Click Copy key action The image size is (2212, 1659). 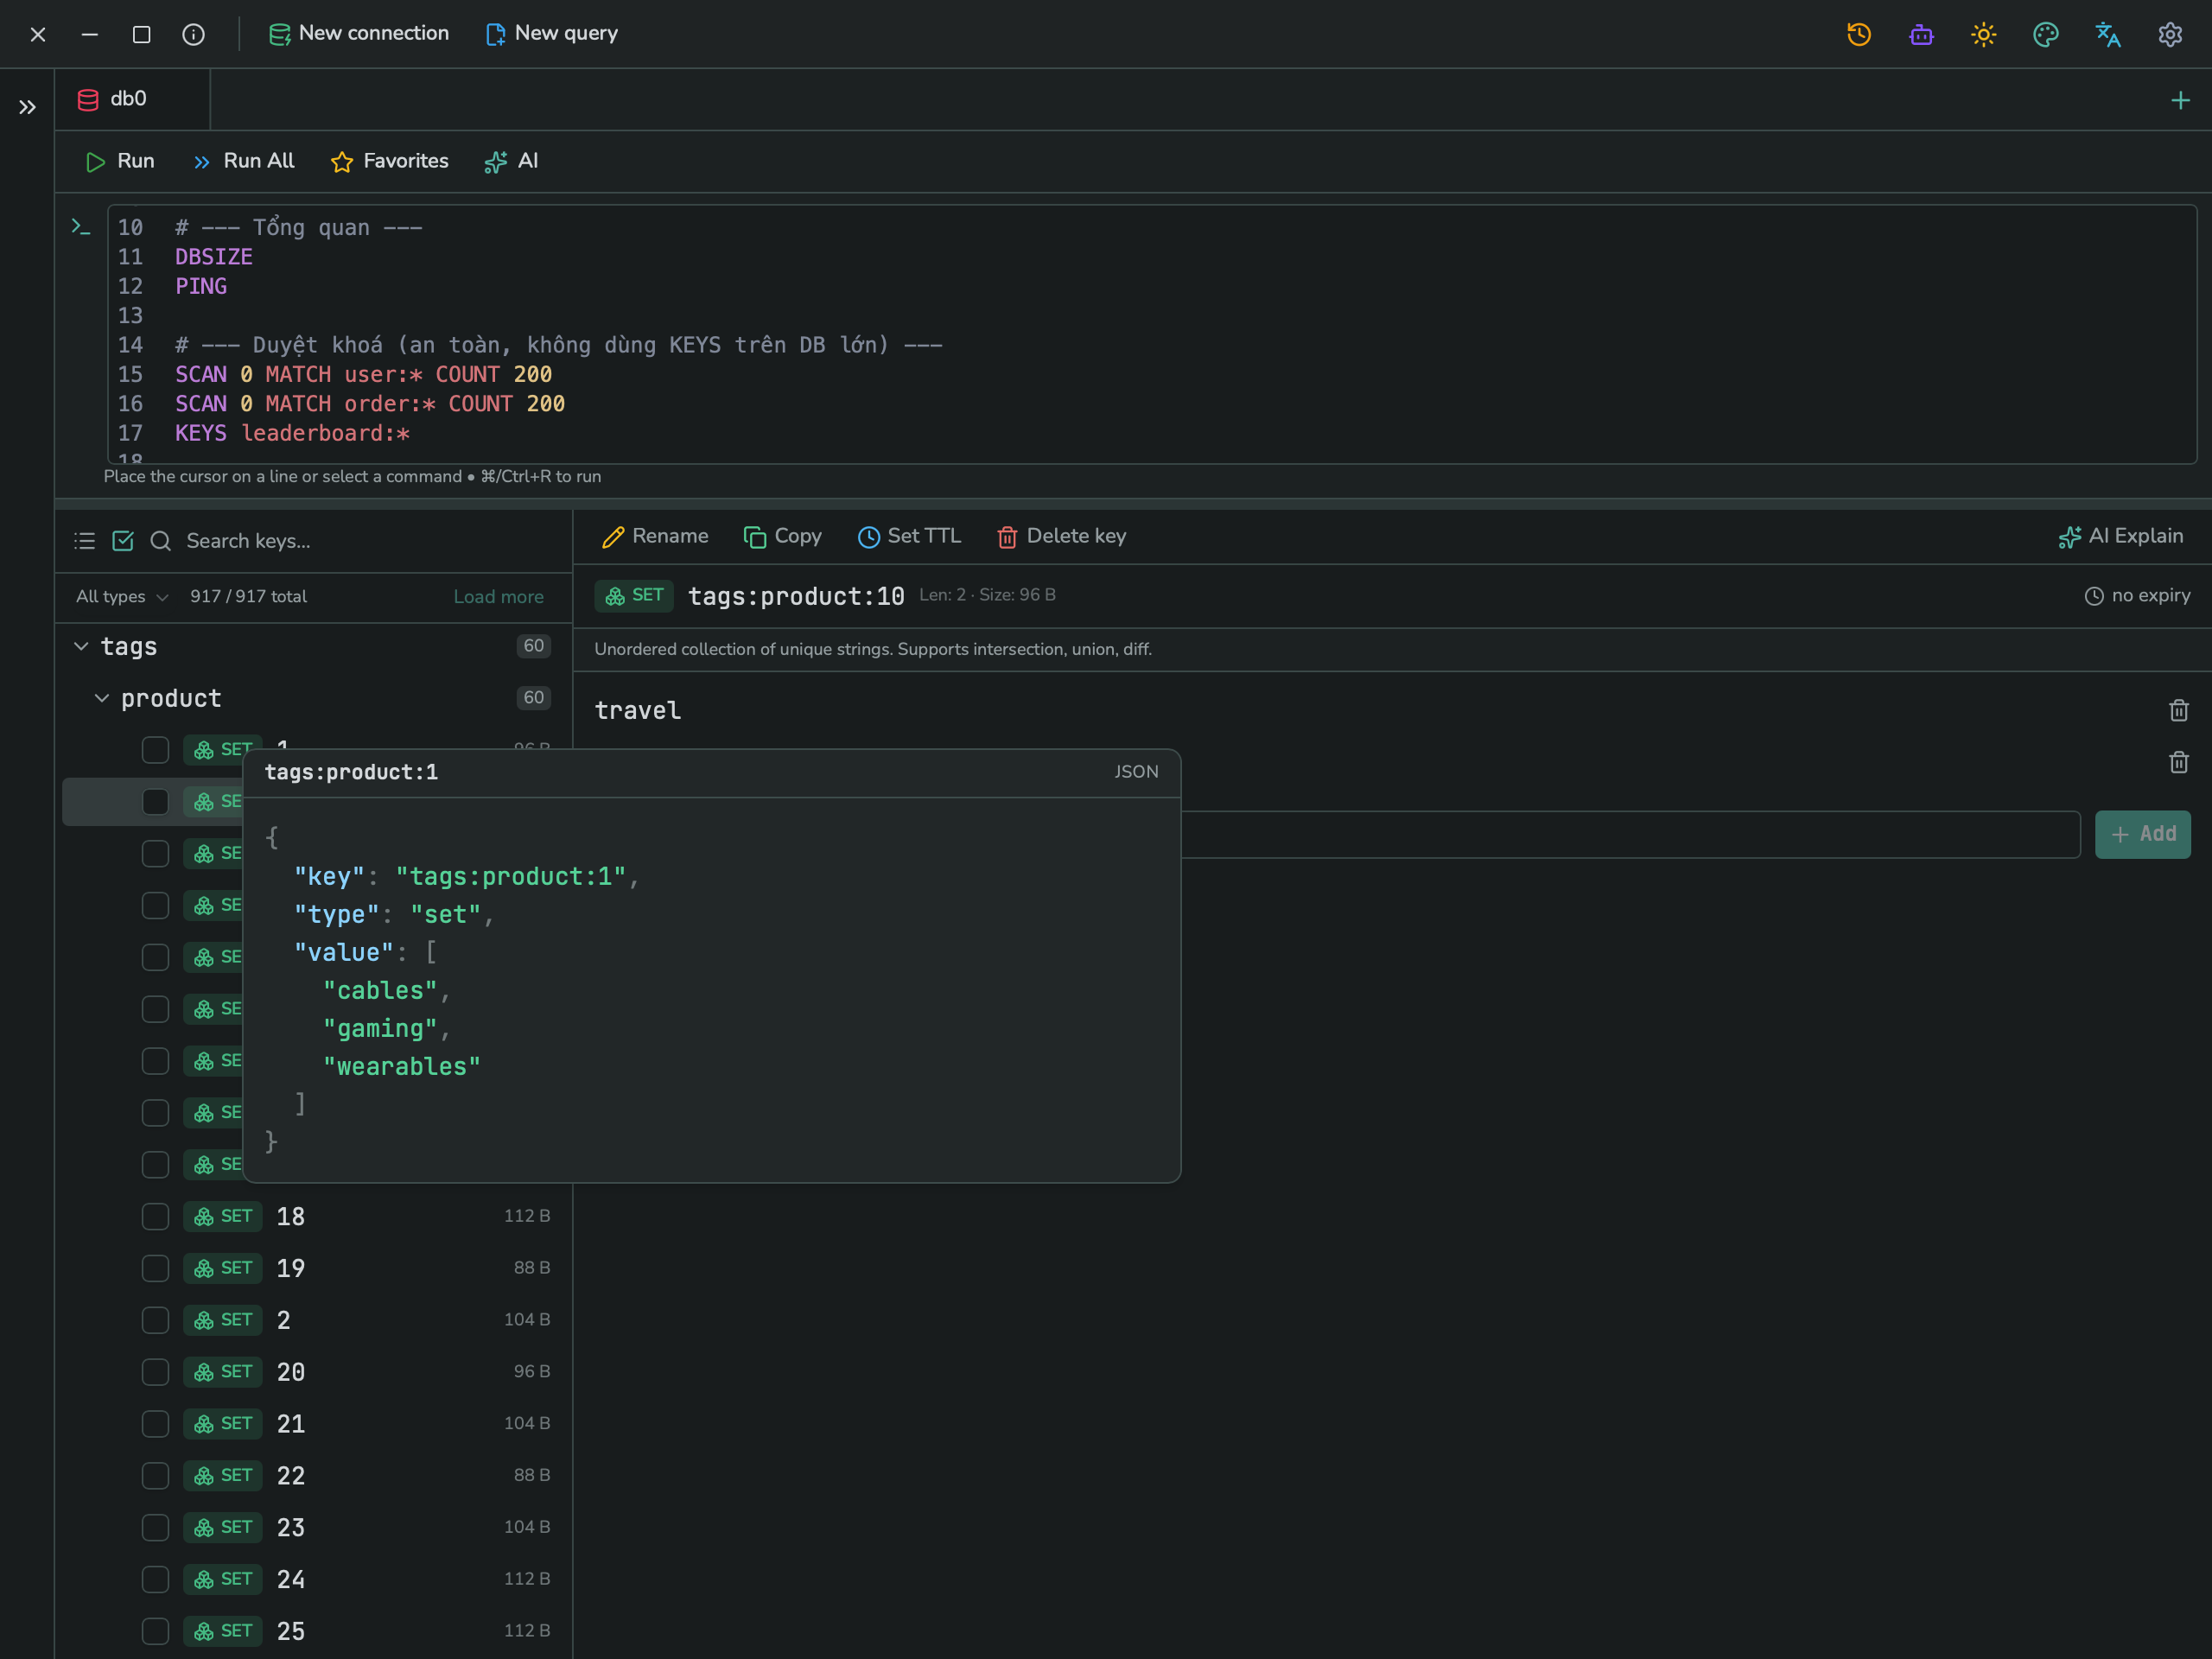click(x=782, y=537)
